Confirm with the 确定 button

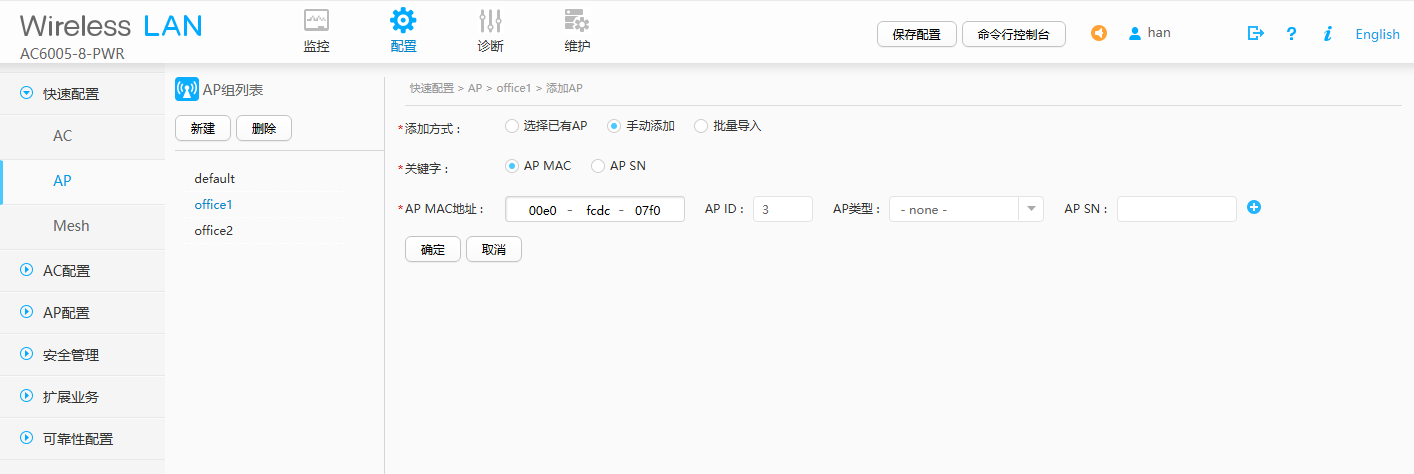coord(433,249)
